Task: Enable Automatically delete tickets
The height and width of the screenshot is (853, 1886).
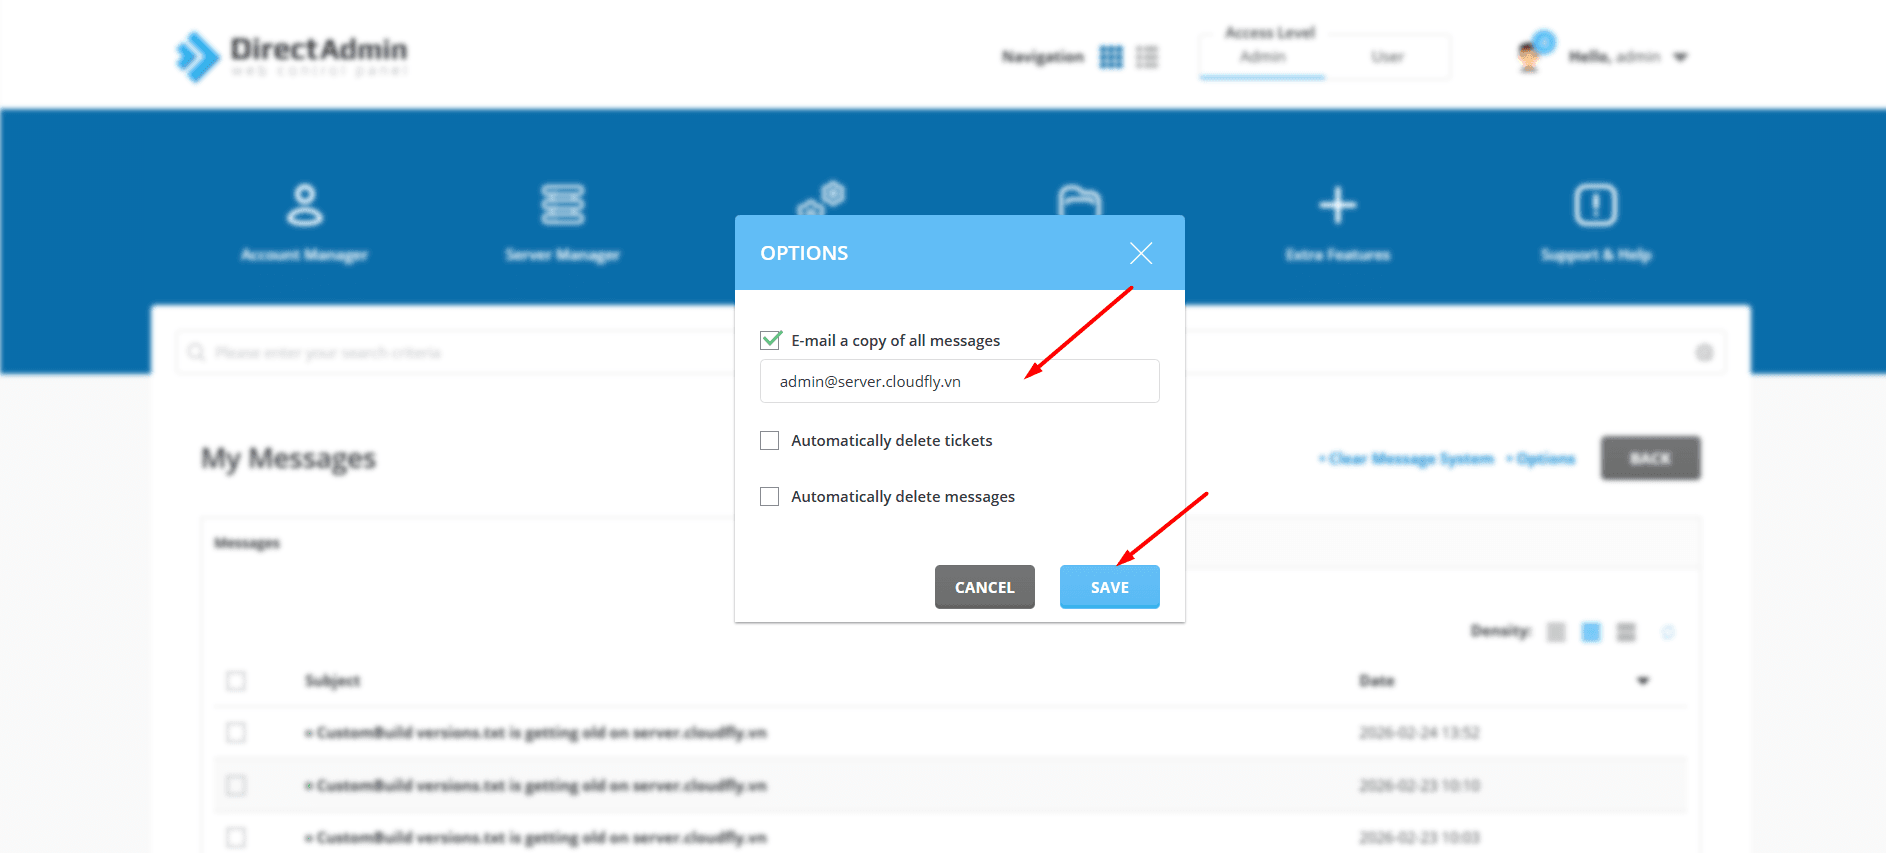Action: coord(770,441)
